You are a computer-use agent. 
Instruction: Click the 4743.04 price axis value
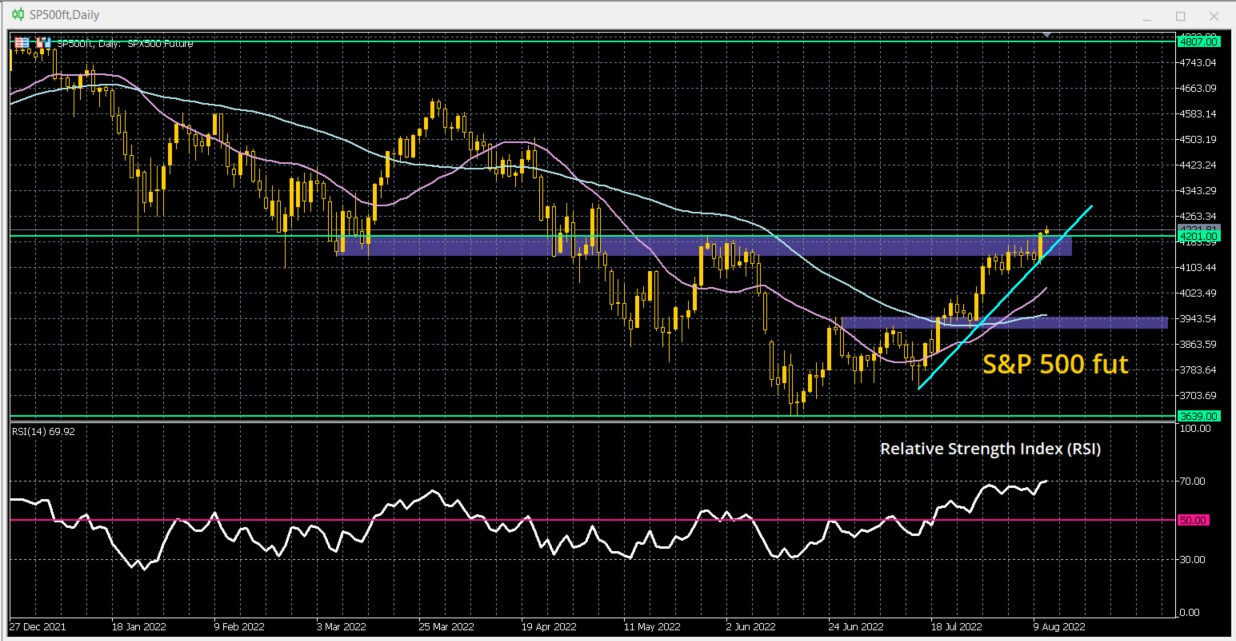pos(1197,63)
